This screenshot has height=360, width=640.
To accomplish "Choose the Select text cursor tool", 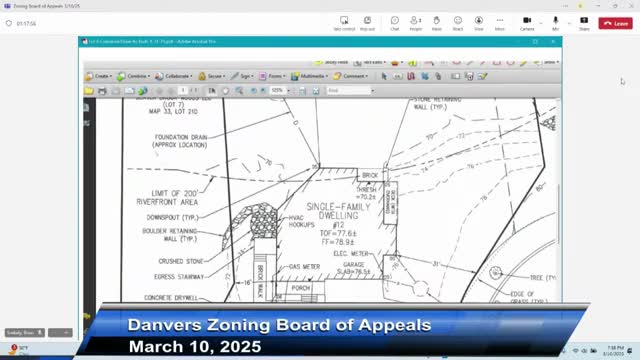I will [211, 91].
